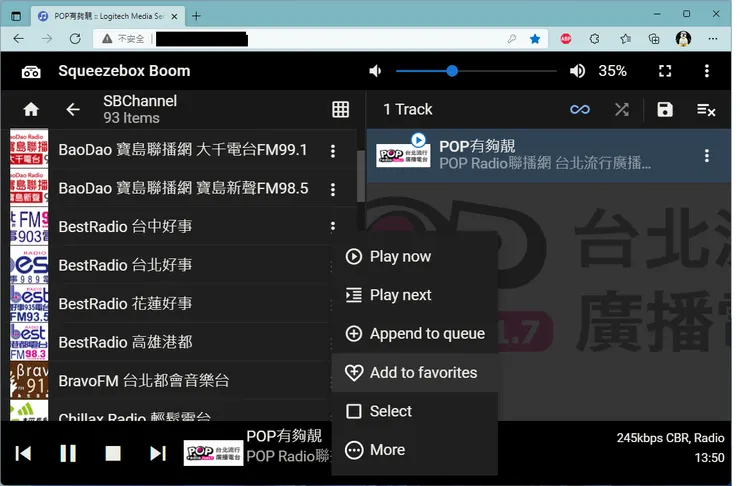Pause playback
This screenshot has width=740, height=486.
point(68,453)
